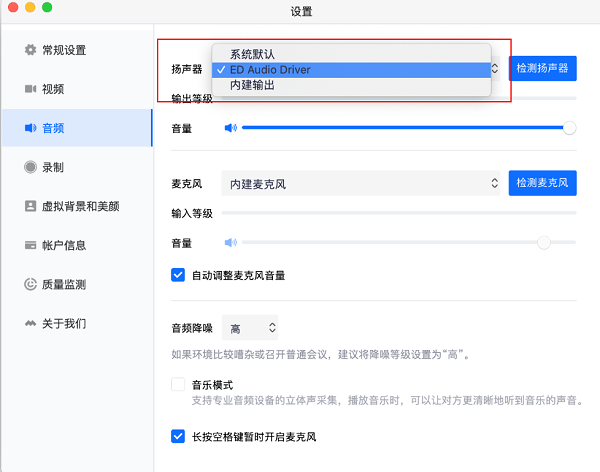Click the speaker icon beside 音频 in sidebar

click(30, 128)
